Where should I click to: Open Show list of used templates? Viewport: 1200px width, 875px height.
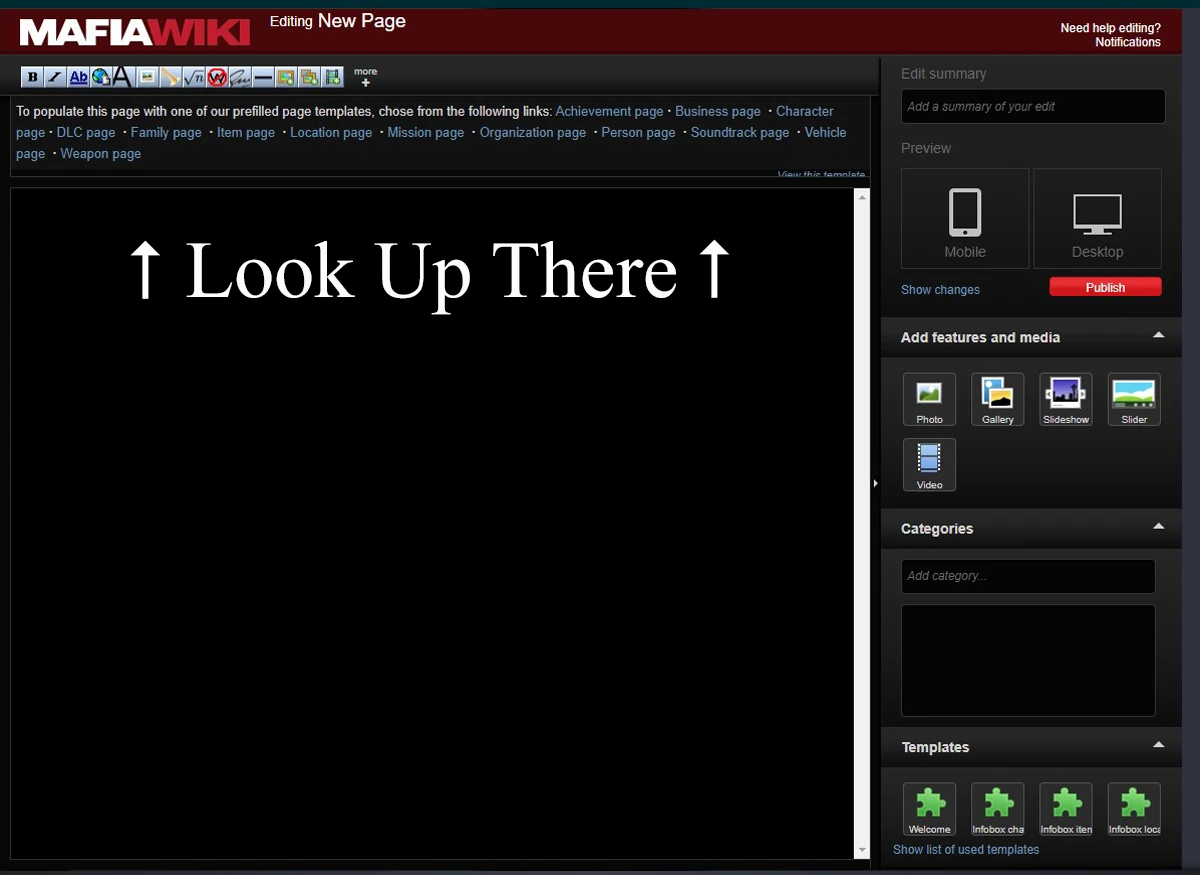click(x=966, y=849)
